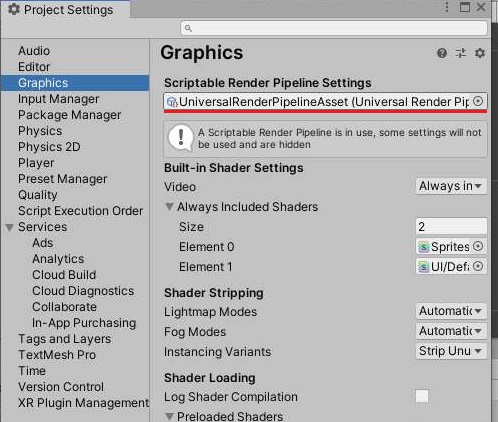The width and height of the screenshot is (498, 422).
Task: Open Version Control settings
Action: tap(61, 387)
